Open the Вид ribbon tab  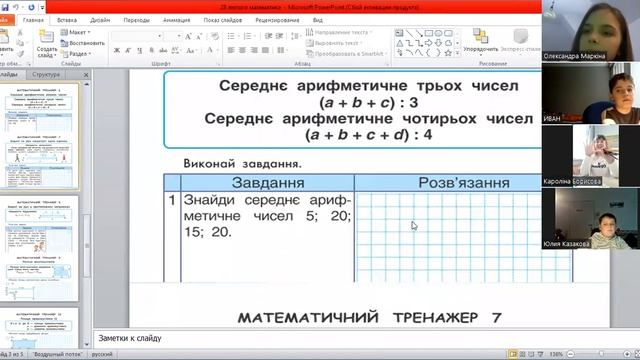[x=318, y=20]
